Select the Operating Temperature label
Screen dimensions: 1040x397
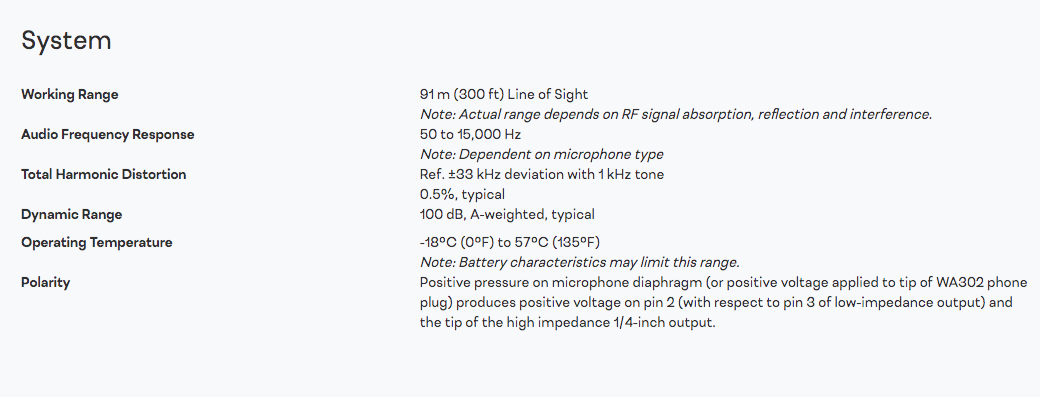[97, 242]
